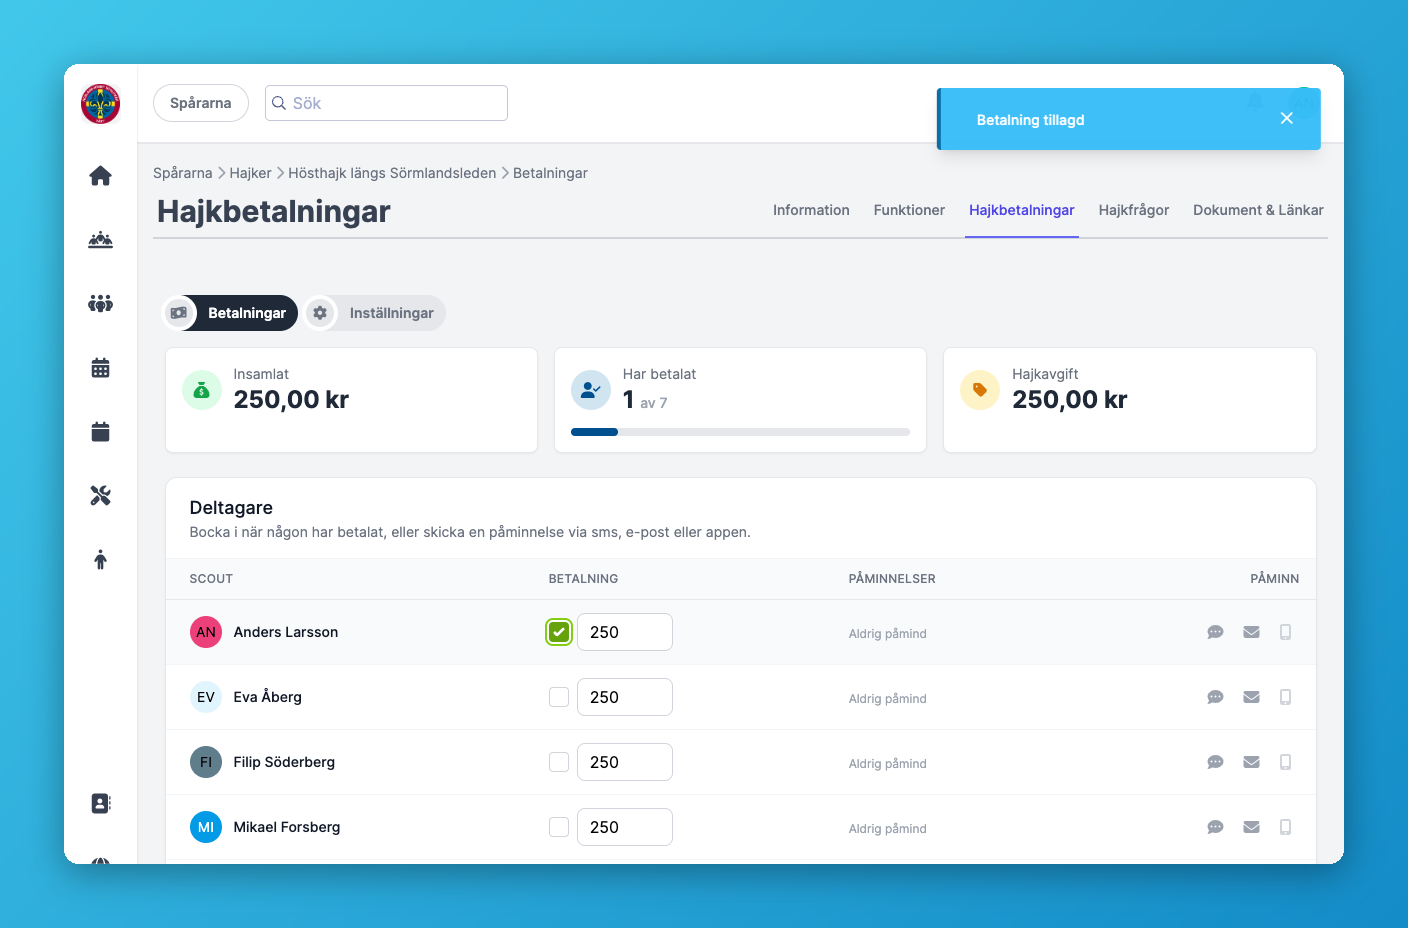
Task: Open the campfire group sidebar icon
Action: (x=100, y=240)
